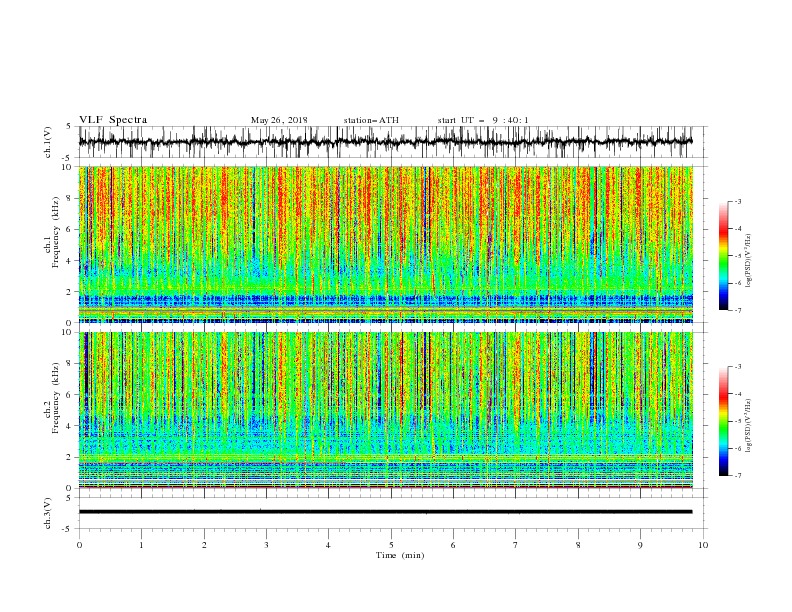
Task: Click the lower log(PSD) color bar
Action: click(x=724, y=421)
